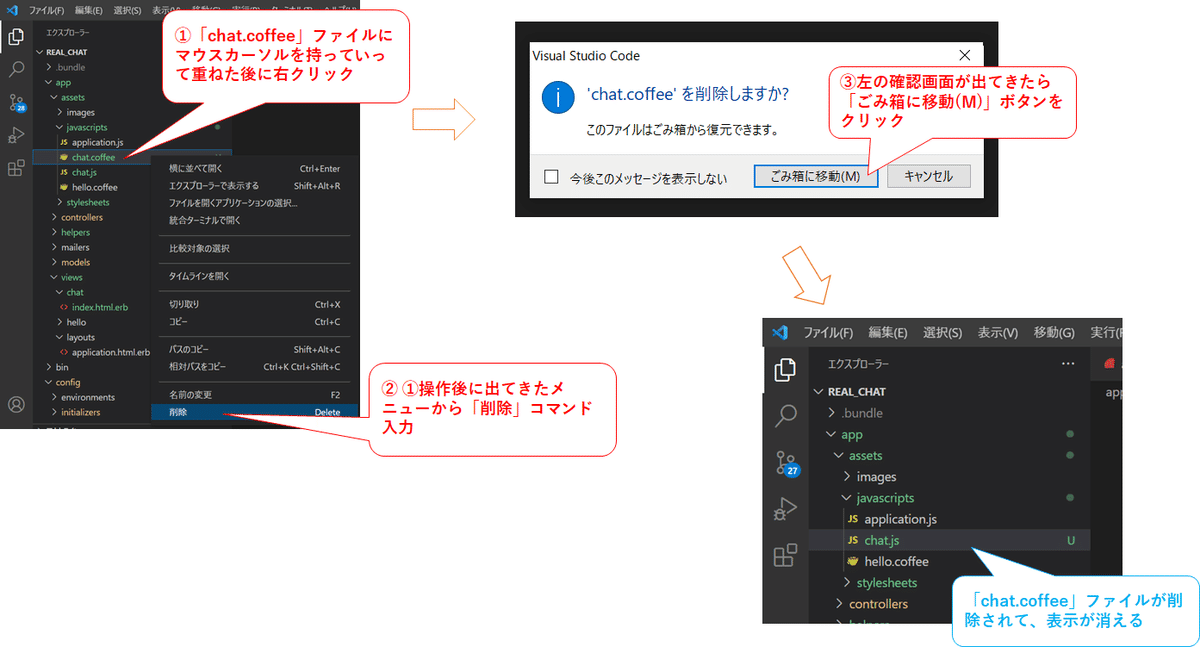
Task: Open Extensions icon in context-menu VS Code window
Action: click(15, 167)
